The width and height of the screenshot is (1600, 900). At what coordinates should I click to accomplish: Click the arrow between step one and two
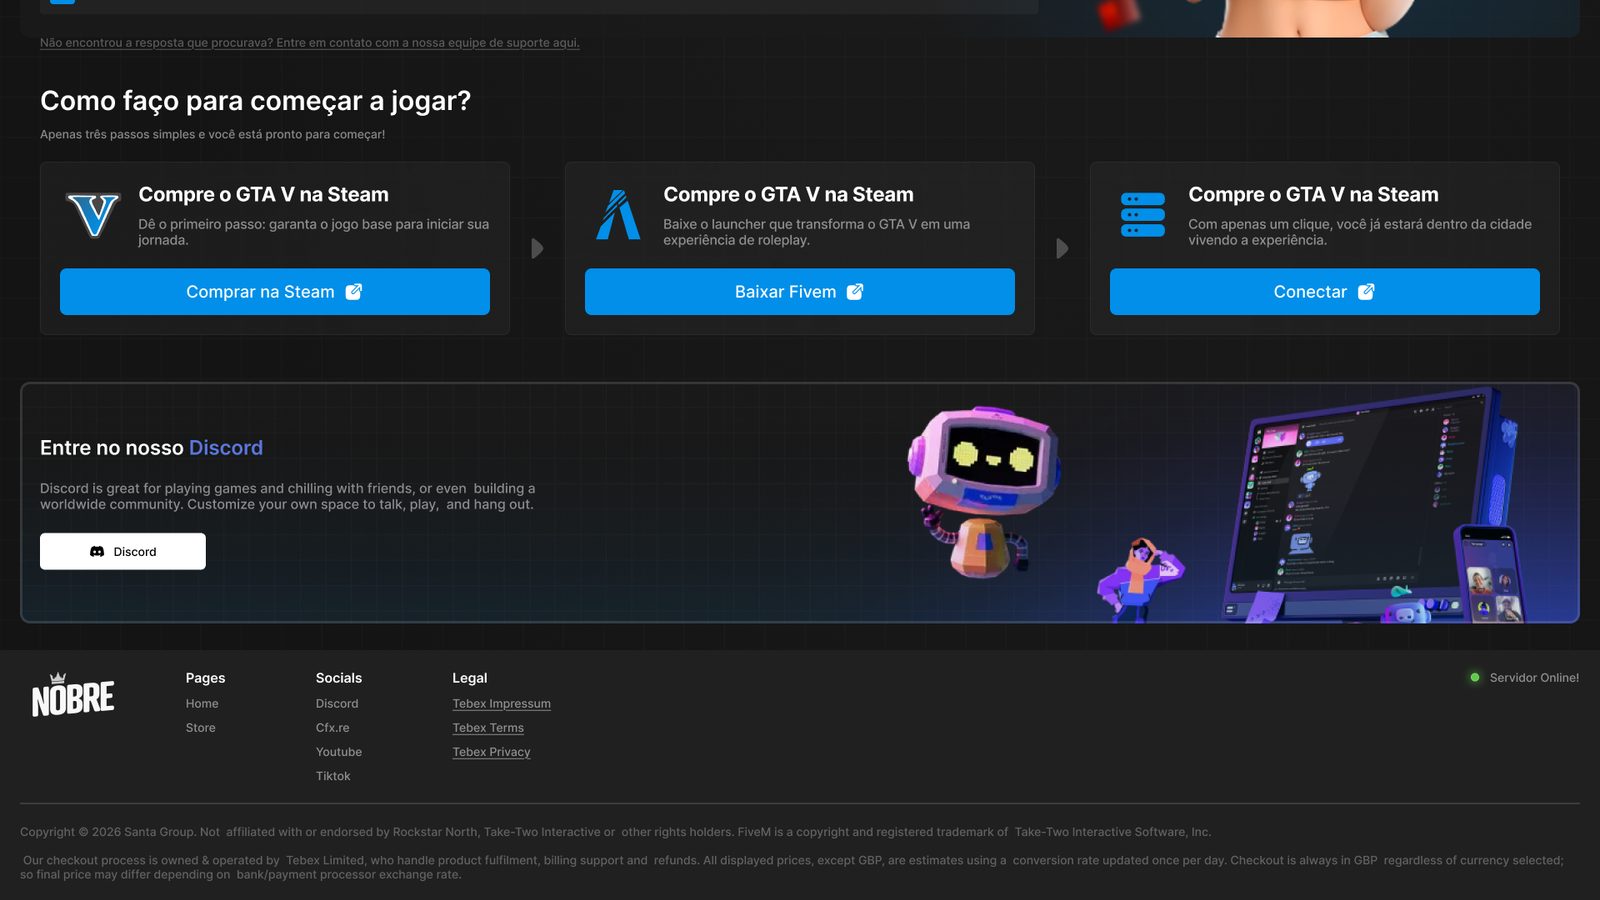click(x=538, y=248)
